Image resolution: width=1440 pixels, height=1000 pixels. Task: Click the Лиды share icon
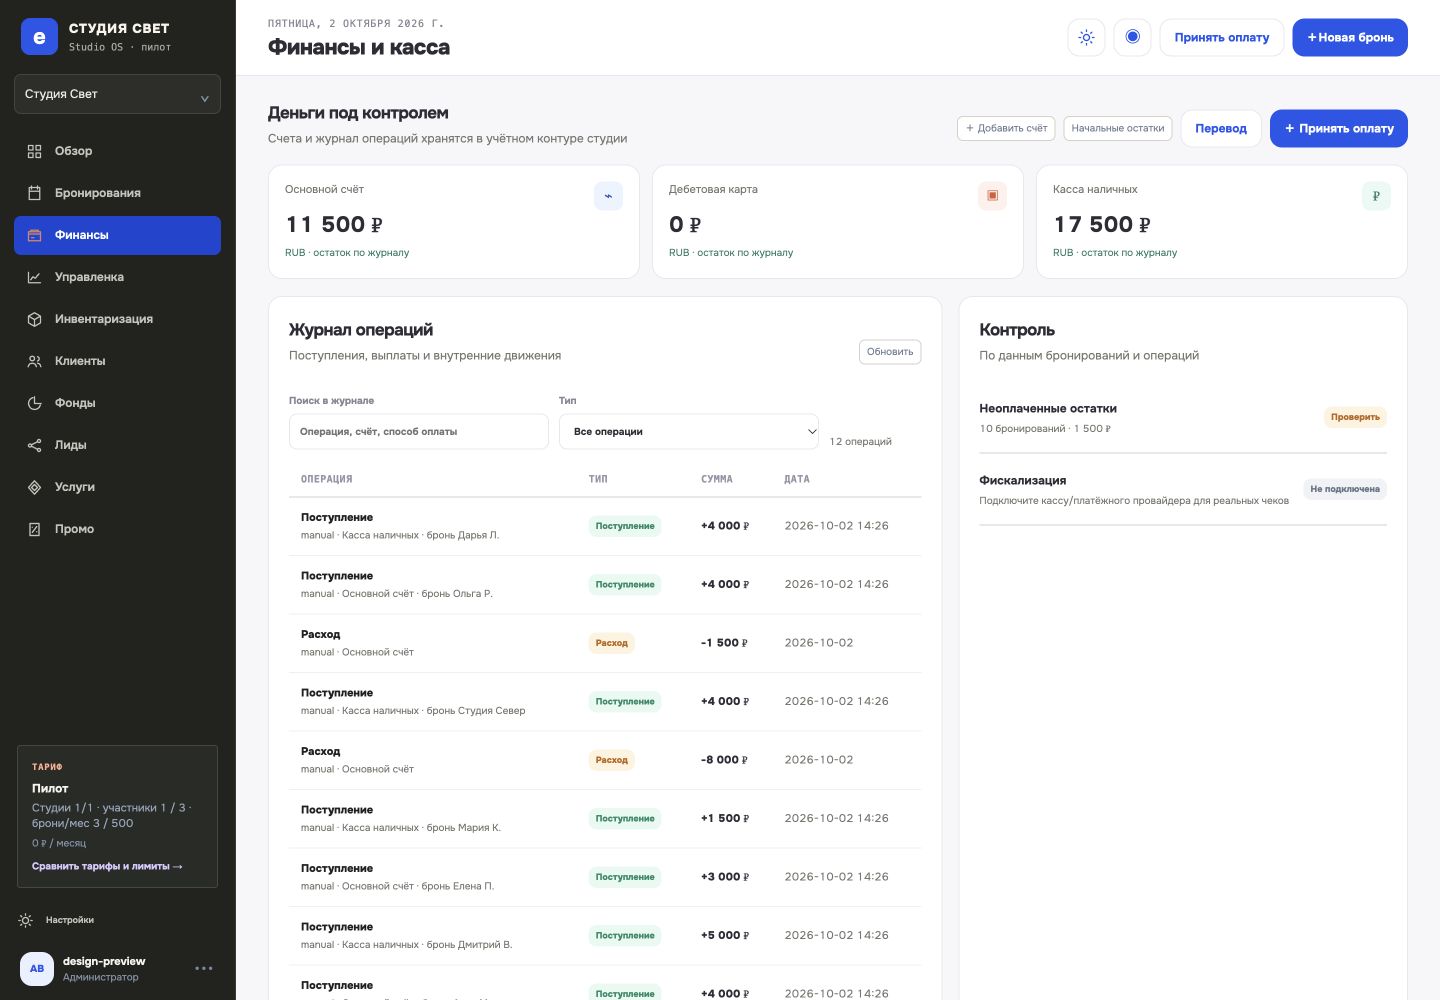coord(34,445)
